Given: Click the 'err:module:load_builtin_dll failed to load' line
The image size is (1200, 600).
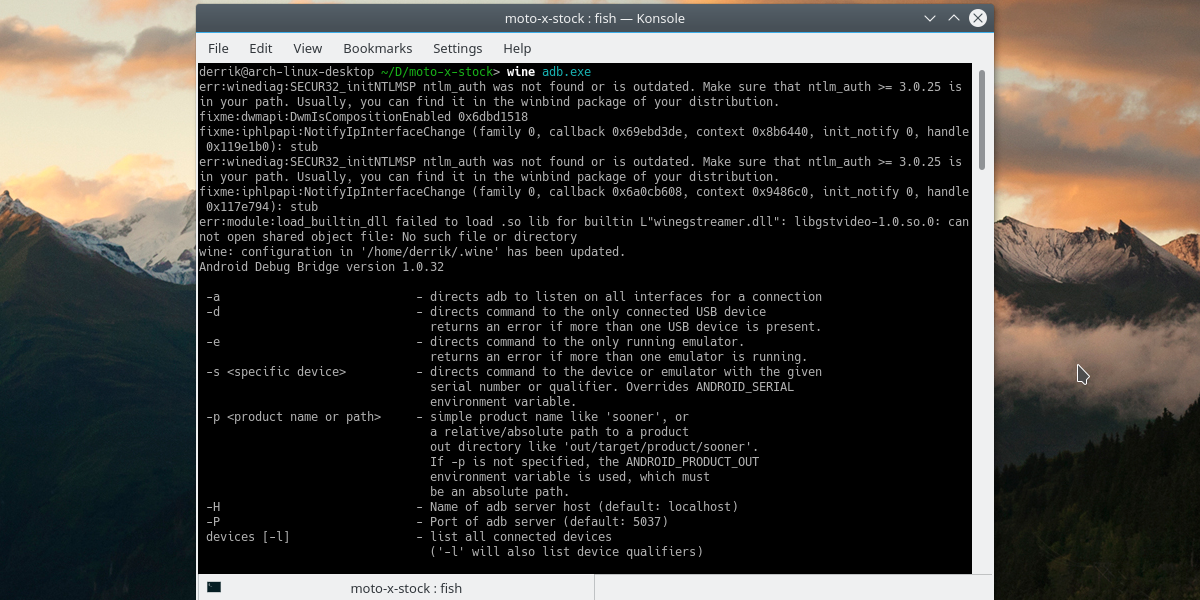Looking at the screenshot, I should pyautogui.click(x=584, y=222).
